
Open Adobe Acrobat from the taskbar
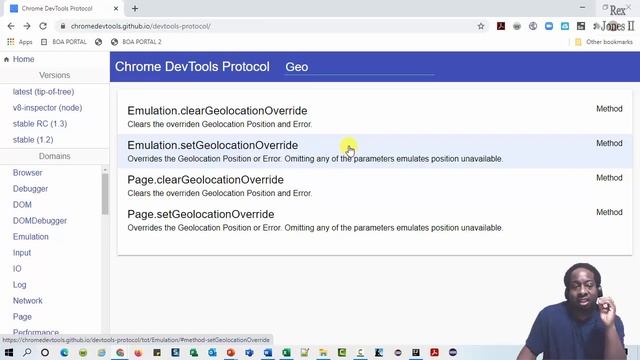pyautogui.click(x=434, y=352)
